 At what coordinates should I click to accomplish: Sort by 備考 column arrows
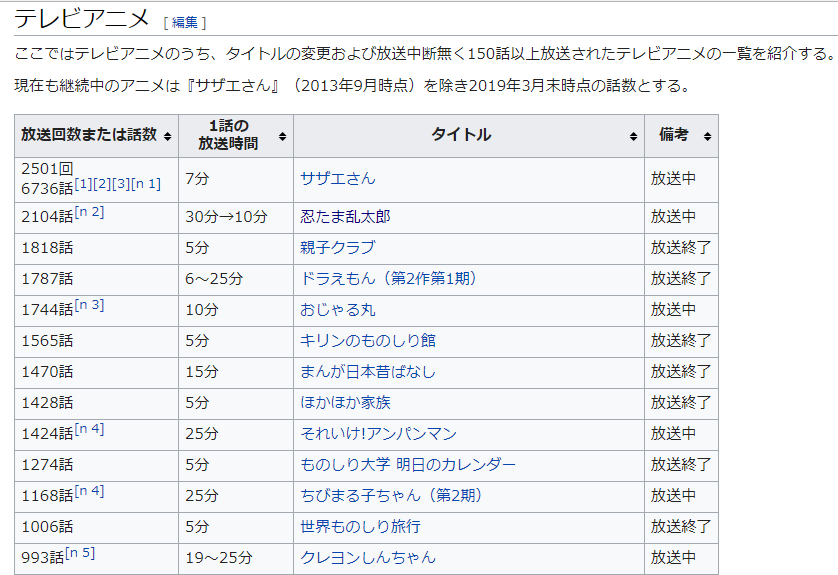point(707,136)
